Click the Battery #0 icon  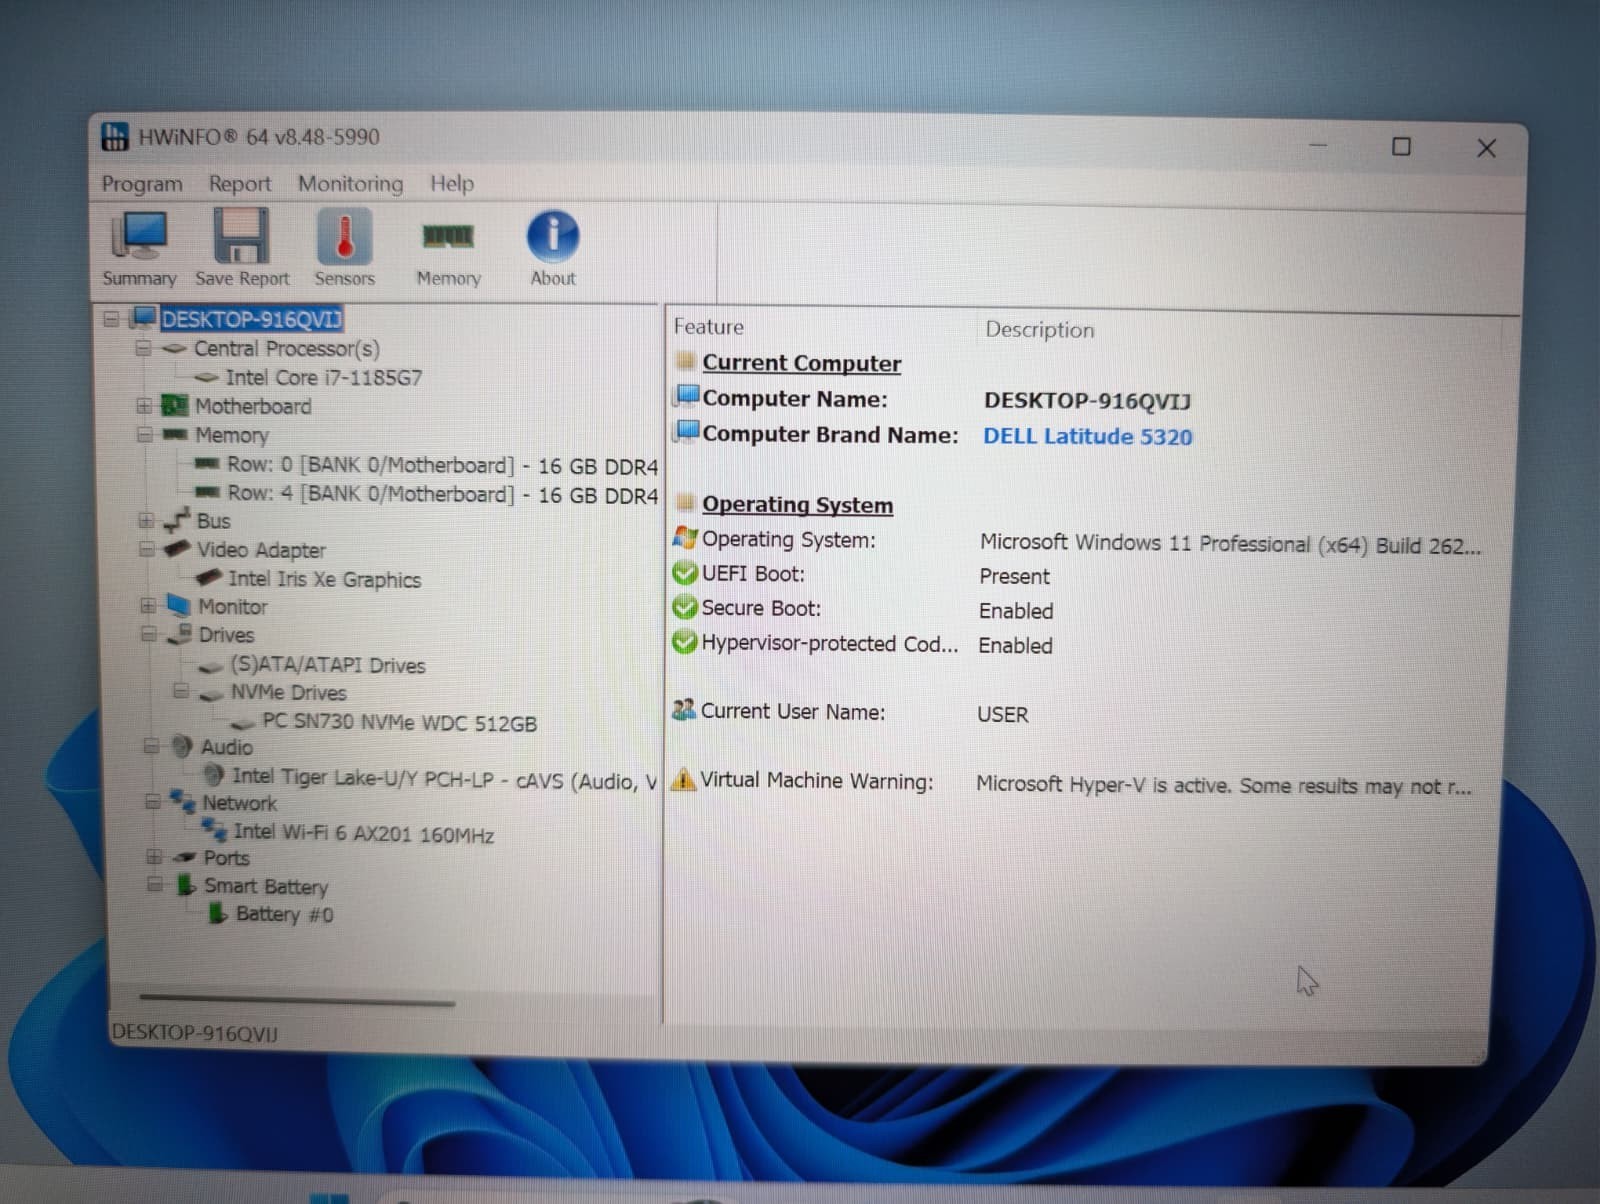(x=218, y=912)
